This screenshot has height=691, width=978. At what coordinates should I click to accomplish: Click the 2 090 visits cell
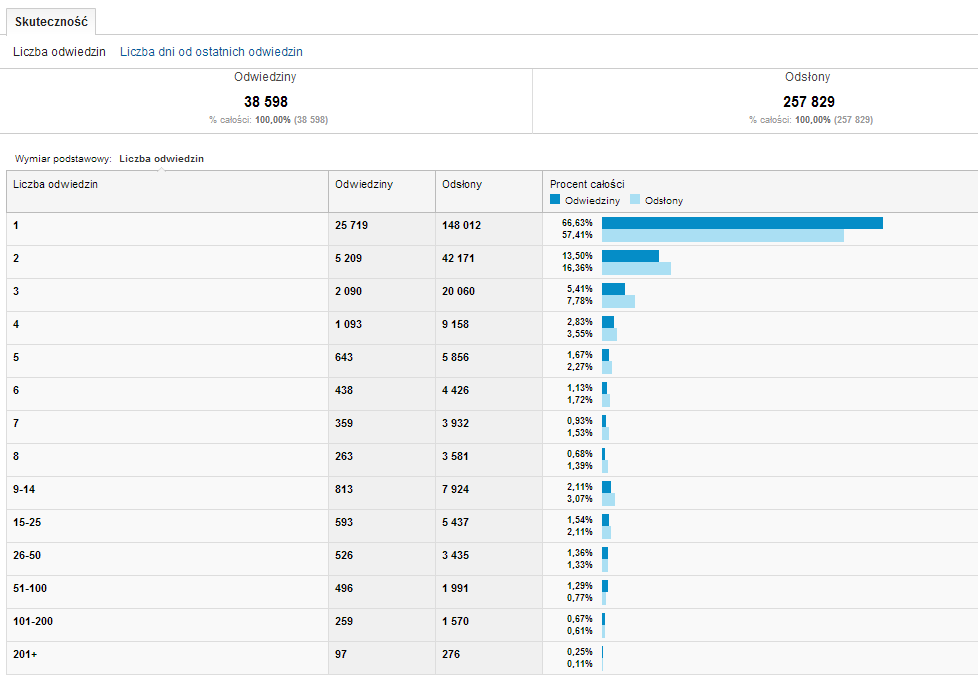pyautogui.click(x=351, y=291)
